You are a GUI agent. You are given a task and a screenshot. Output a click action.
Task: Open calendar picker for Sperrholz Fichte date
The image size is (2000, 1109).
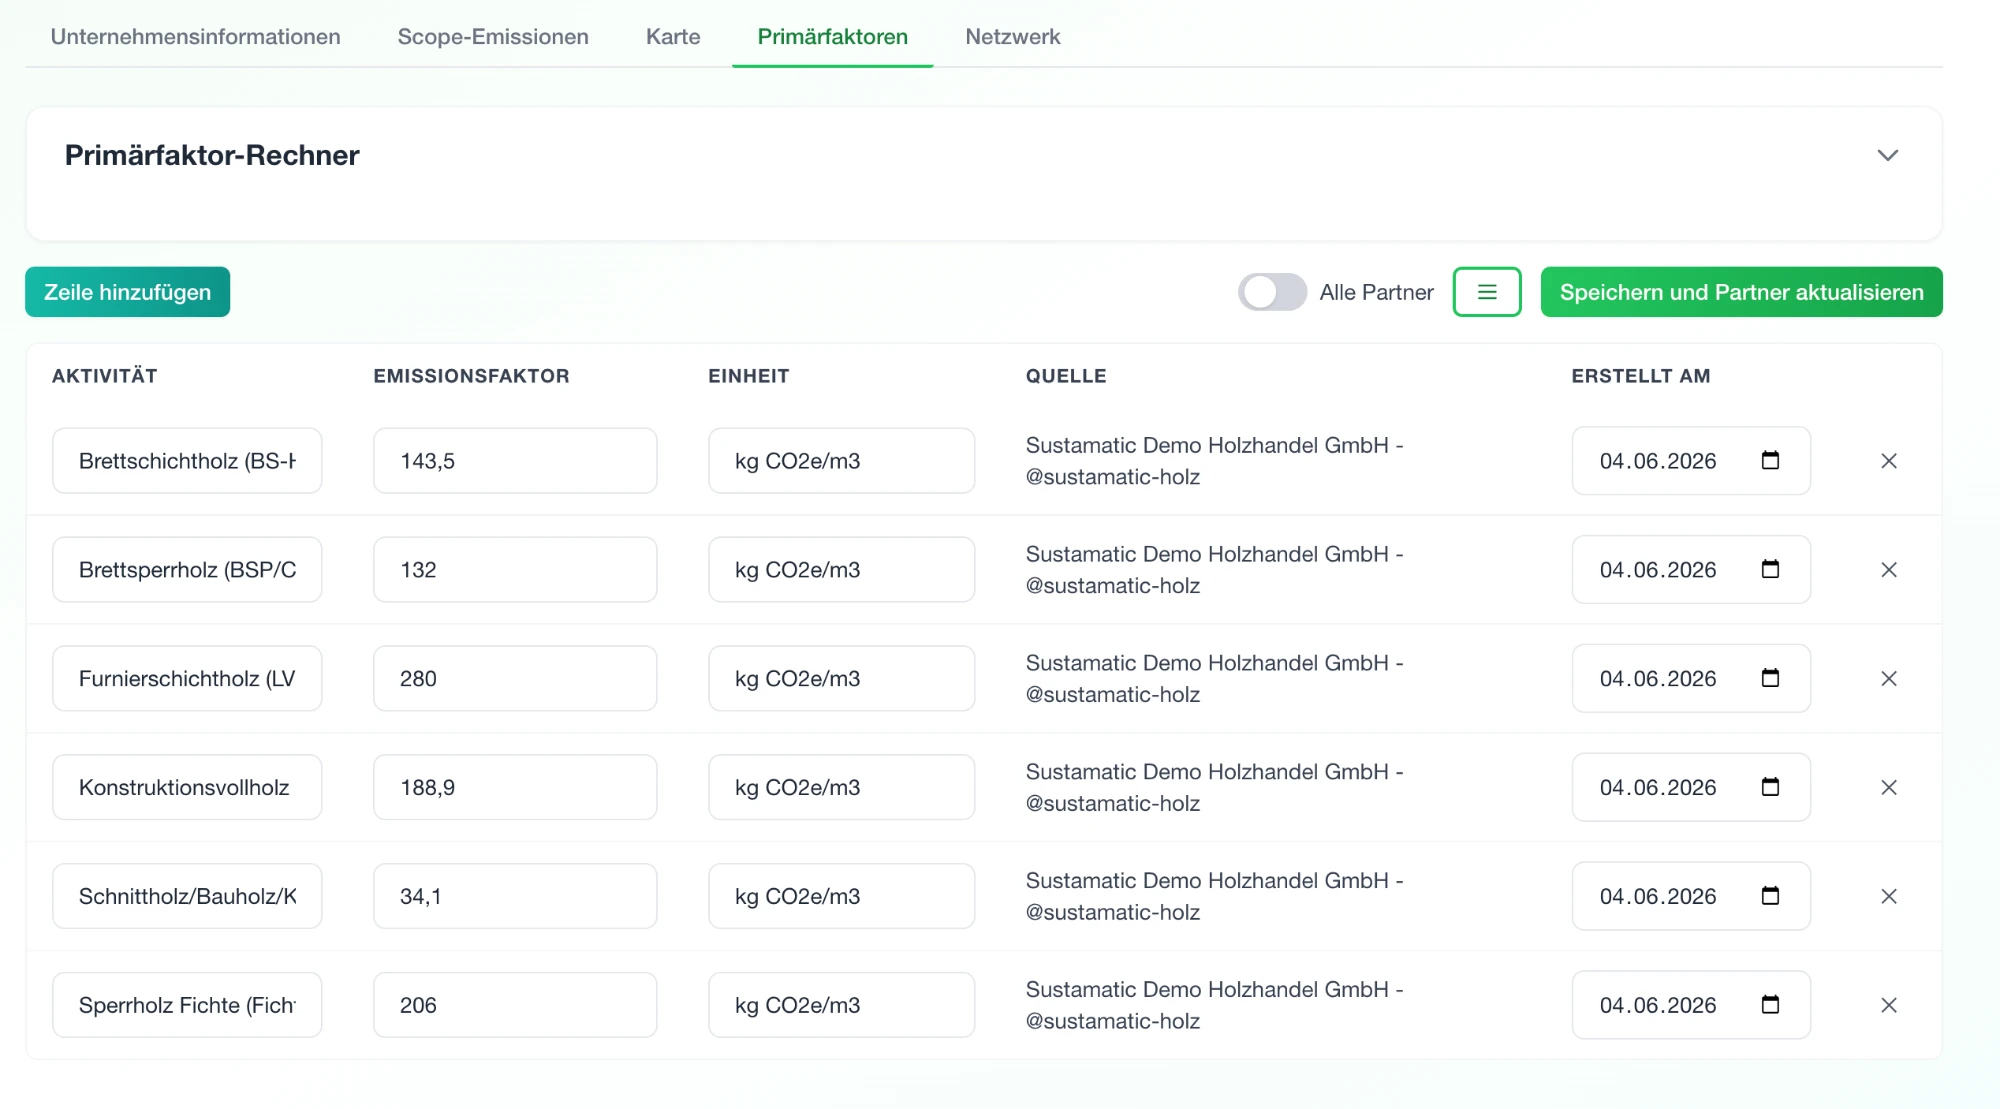[x=1770, y=1005]
